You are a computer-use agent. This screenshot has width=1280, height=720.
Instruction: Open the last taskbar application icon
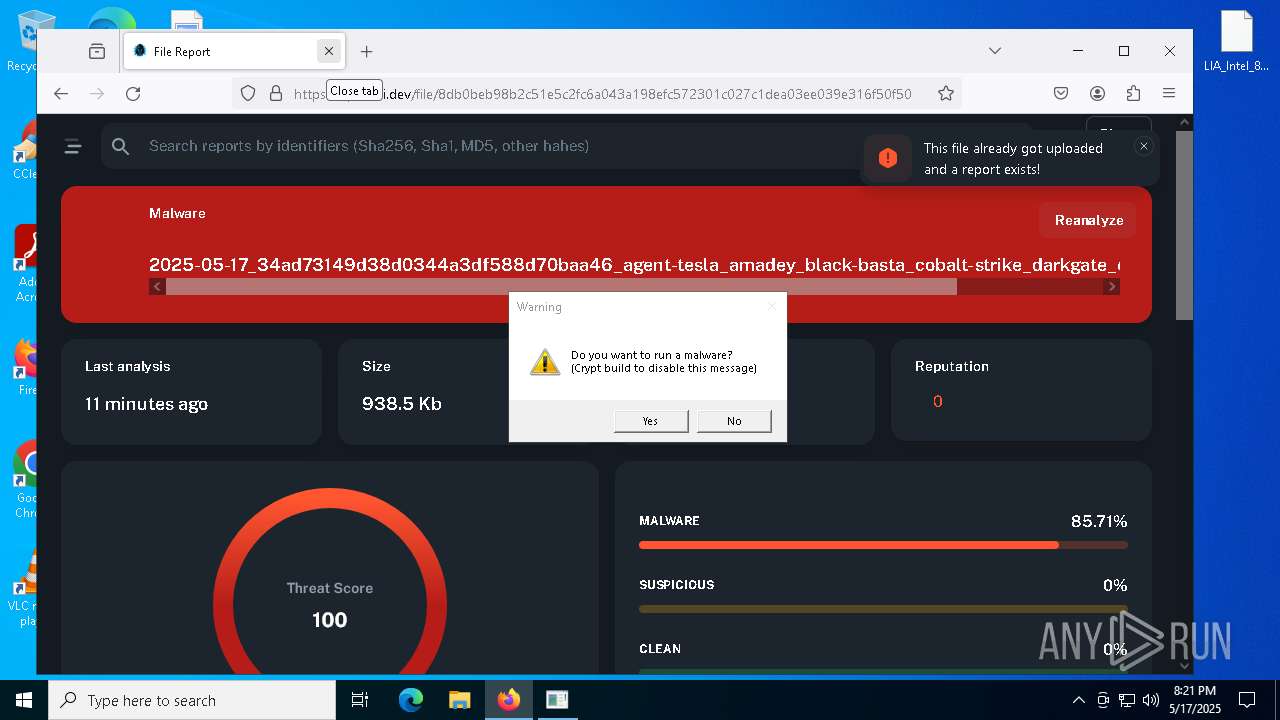click(557, 700)
